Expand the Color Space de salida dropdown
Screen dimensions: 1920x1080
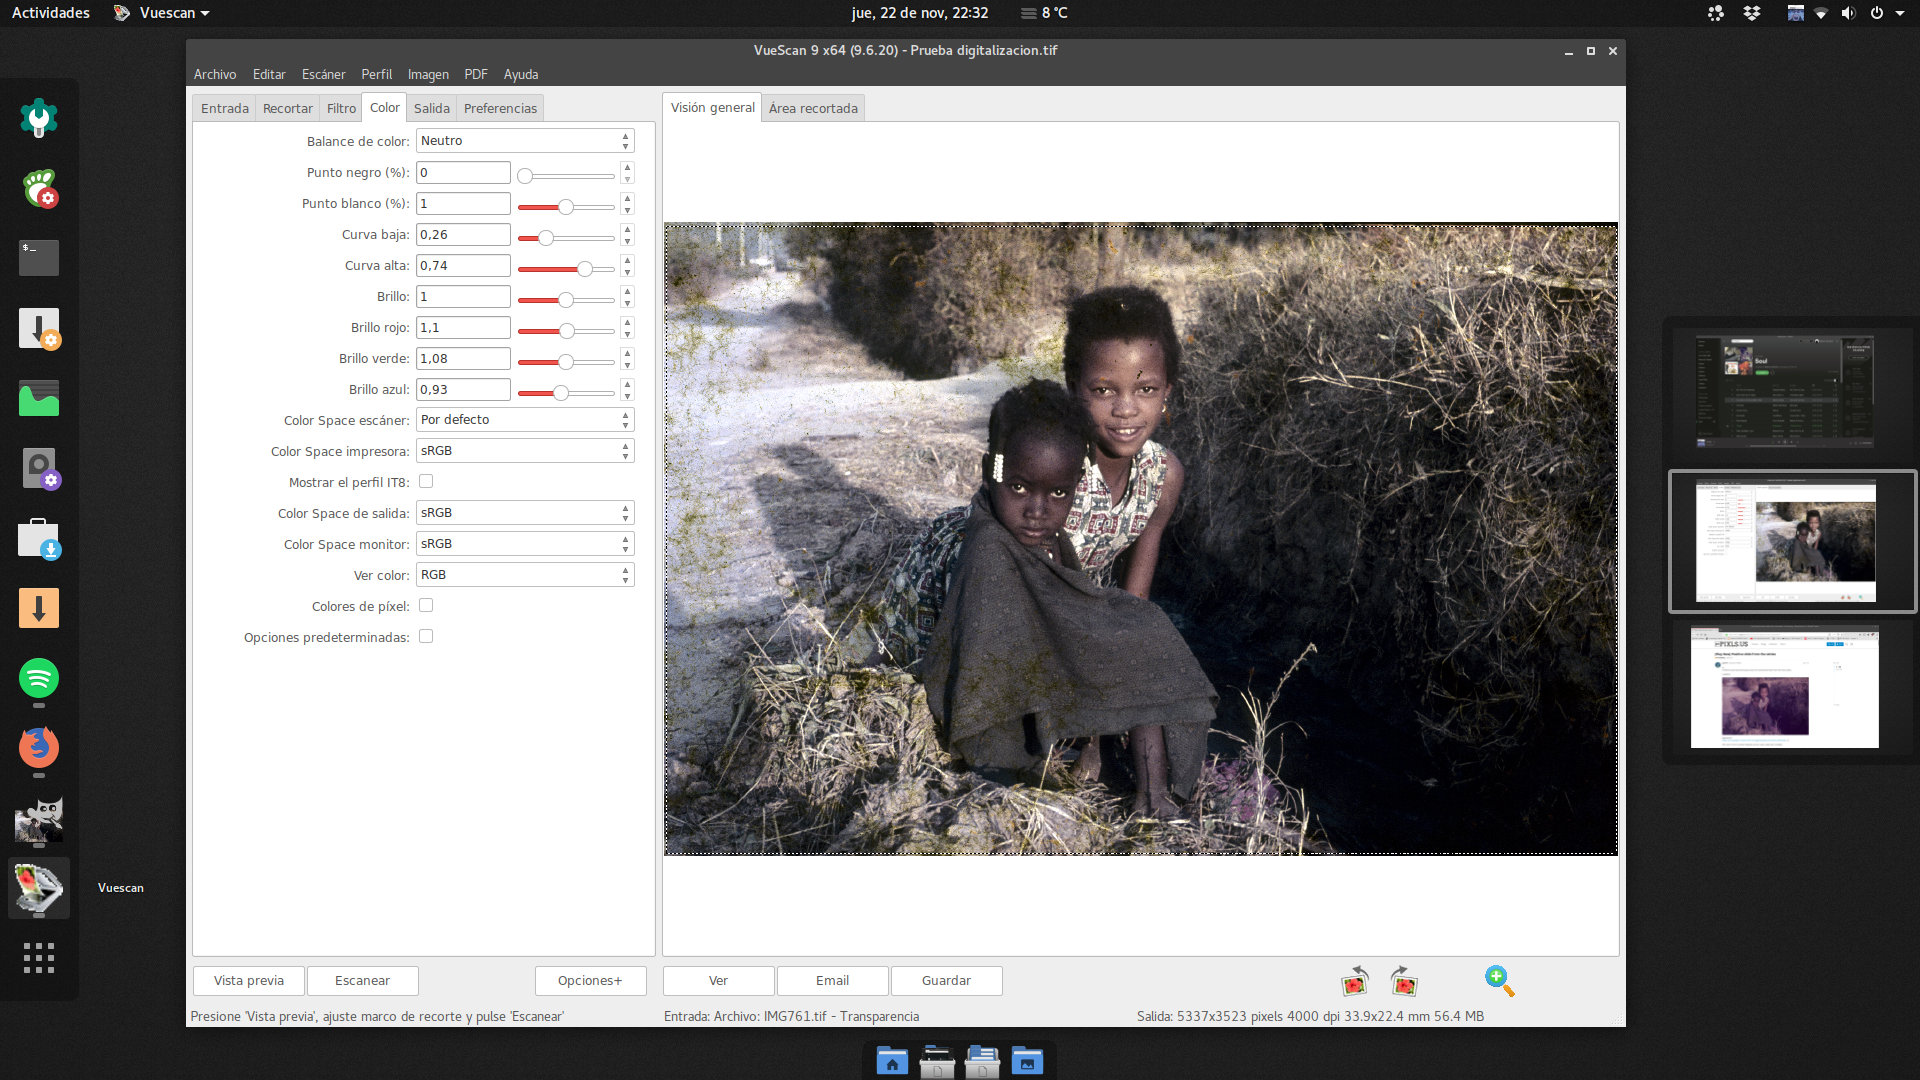coord(524,513)
